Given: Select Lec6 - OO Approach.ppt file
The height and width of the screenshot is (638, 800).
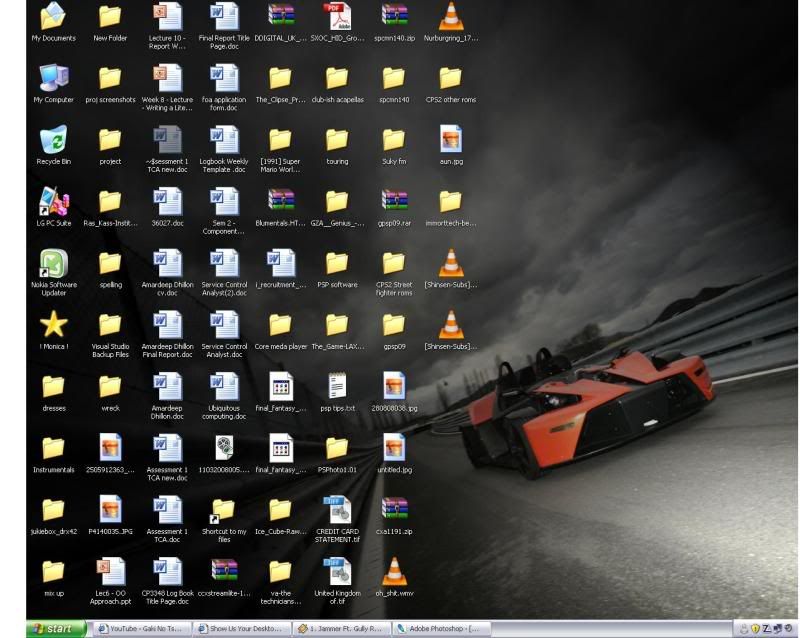Looking at the screenshot, I should (110, 571).
